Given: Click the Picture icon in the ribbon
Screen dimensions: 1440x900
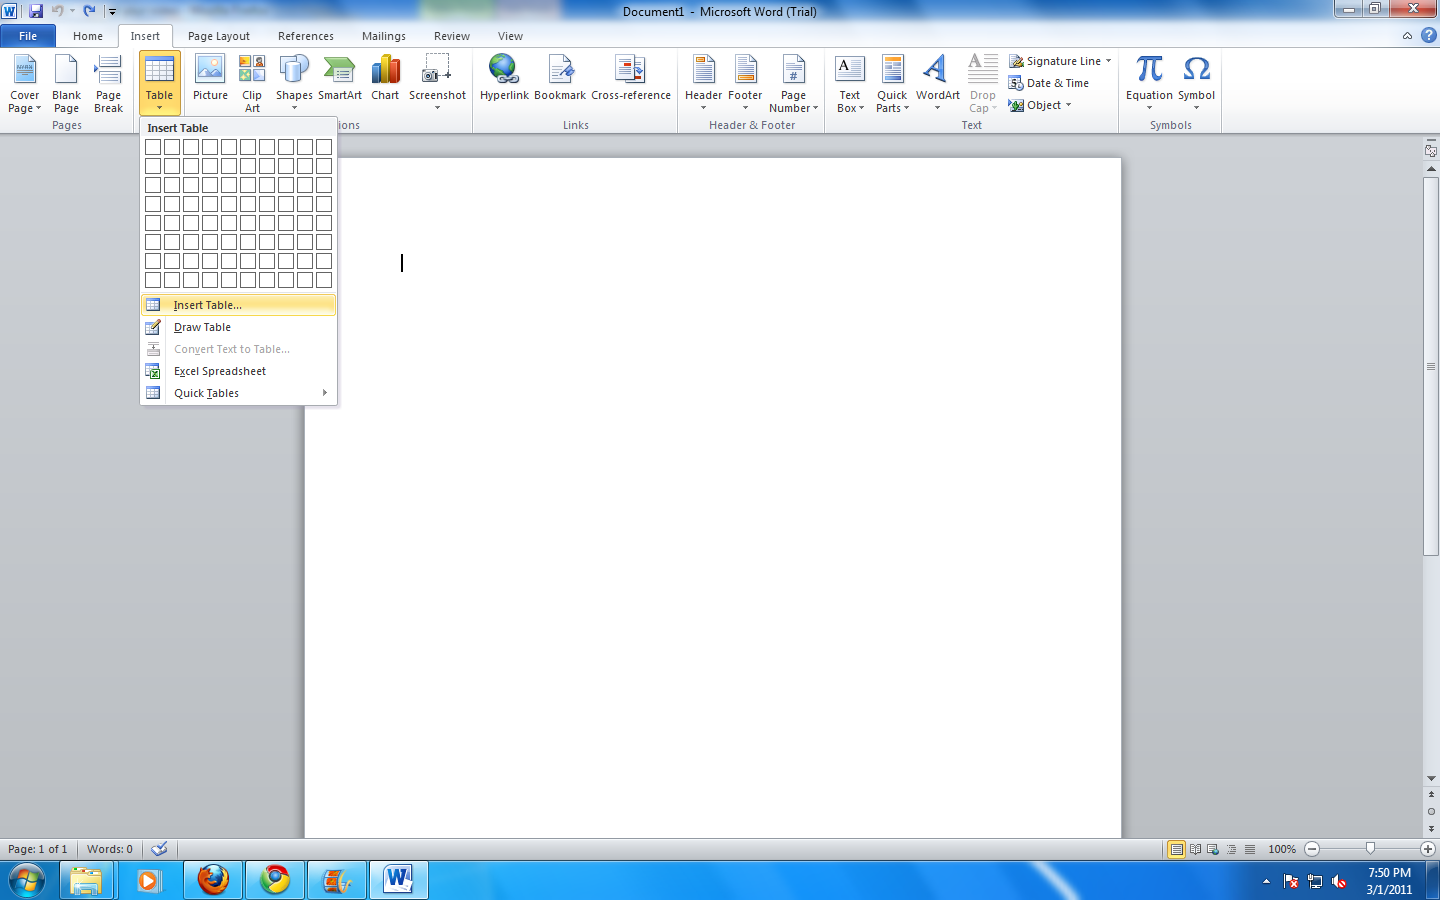Looking at the screenshot, I should point(210,79).
